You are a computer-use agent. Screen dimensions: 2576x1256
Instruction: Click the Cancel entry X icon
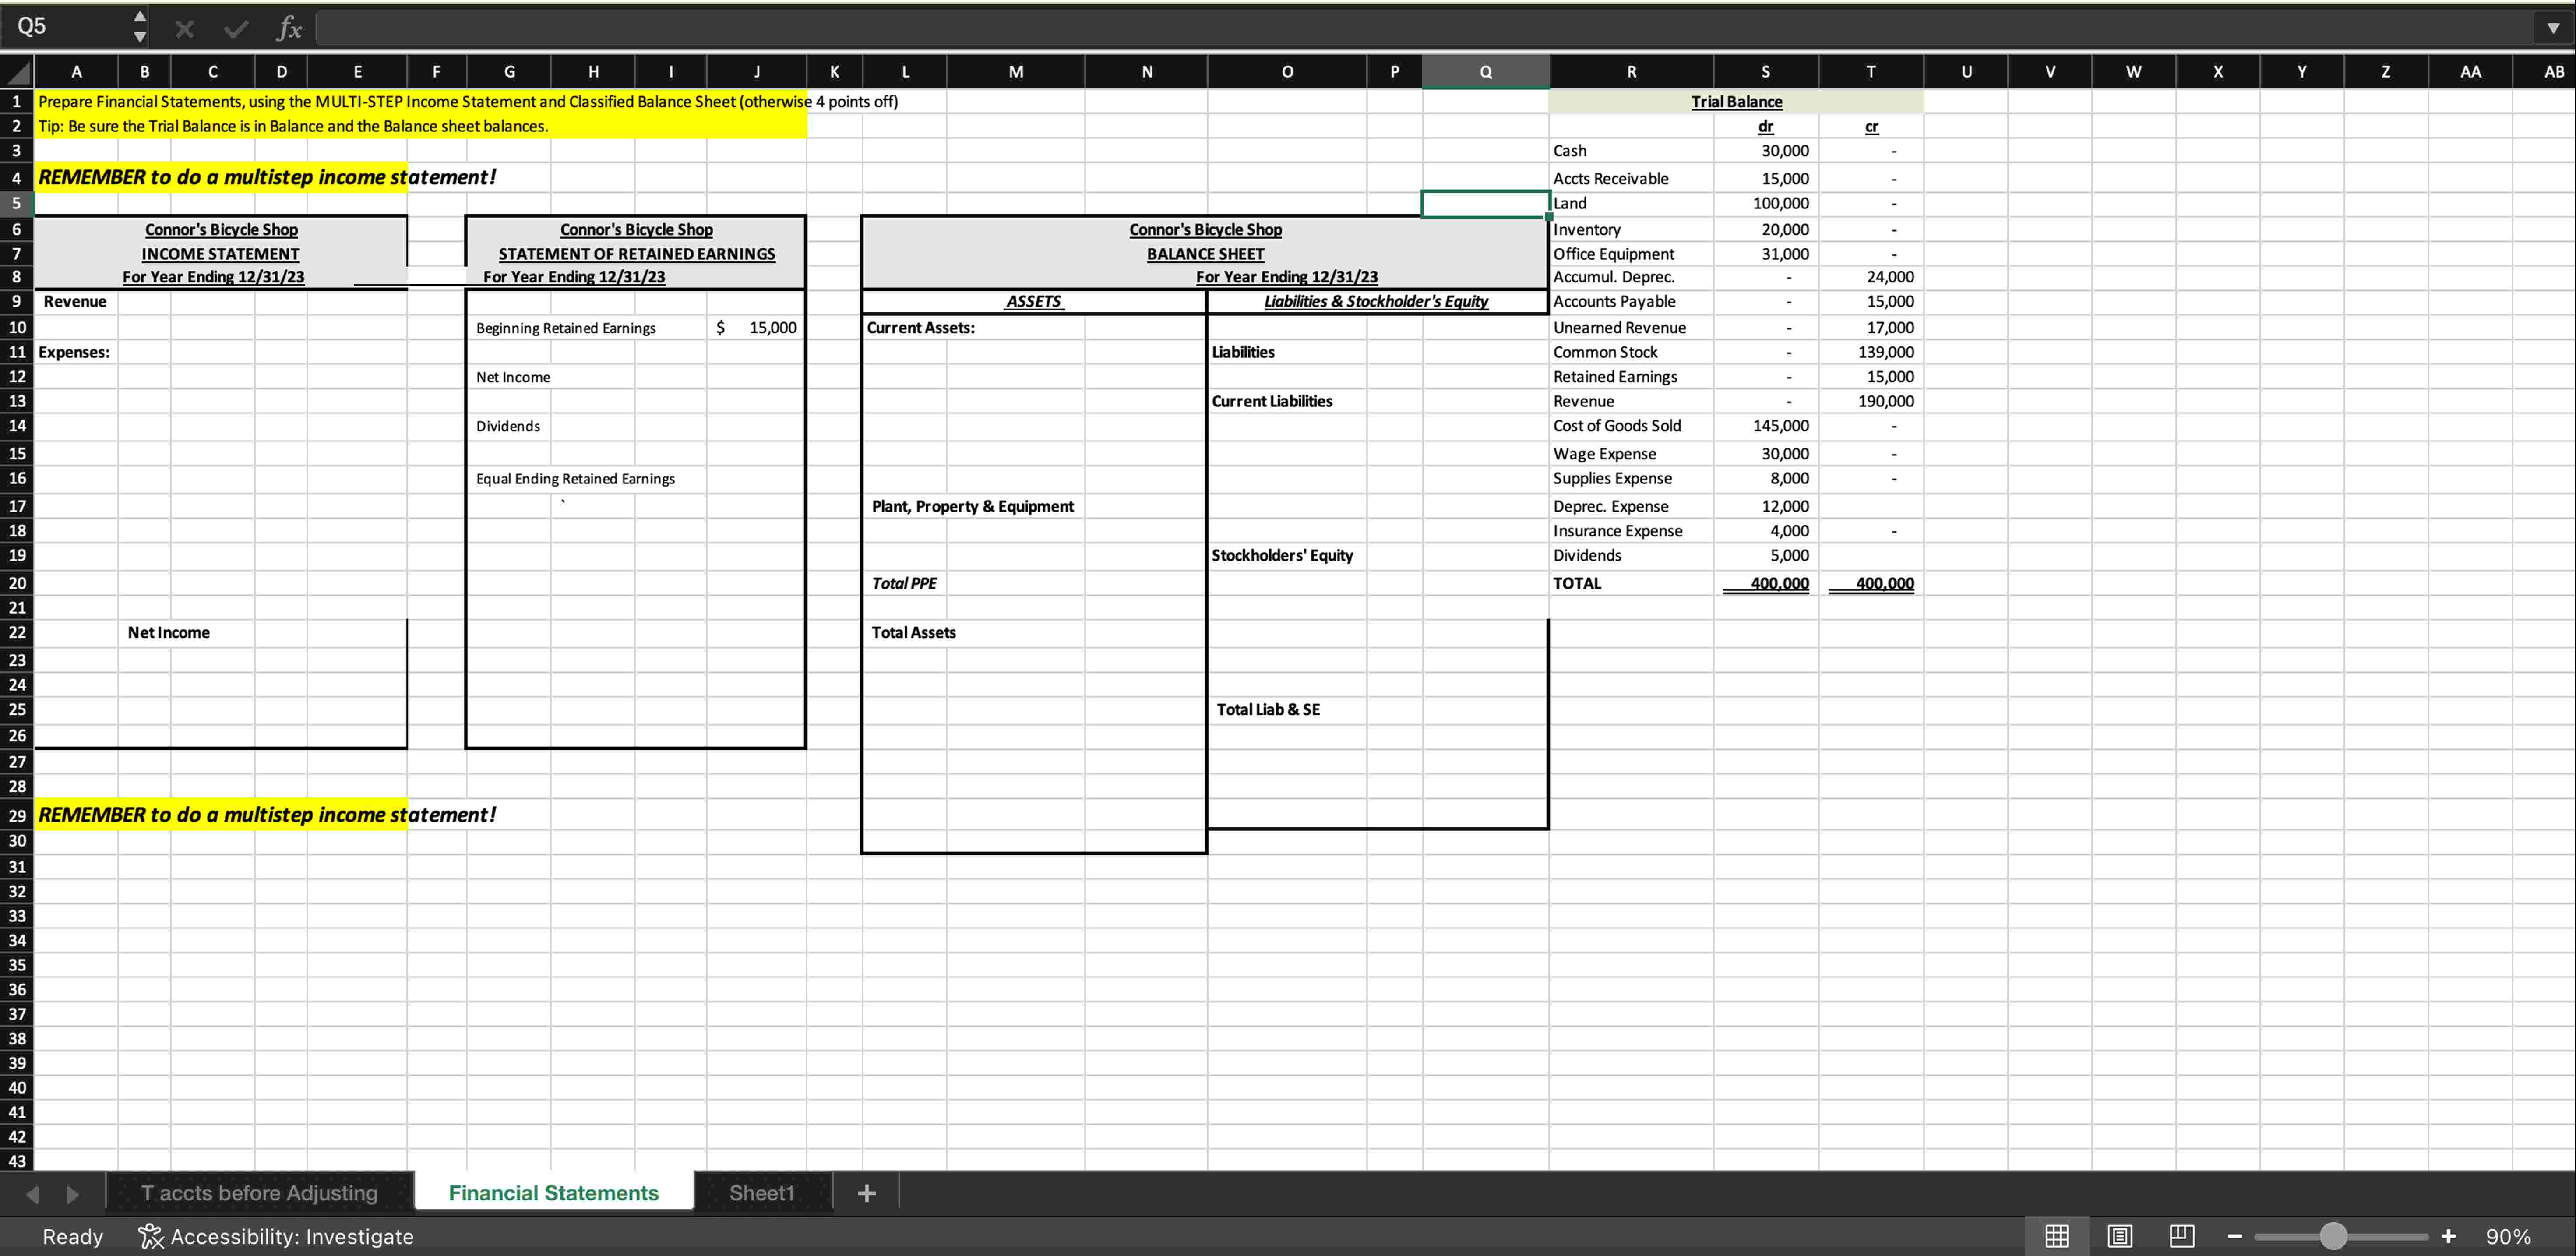(184, 28)
